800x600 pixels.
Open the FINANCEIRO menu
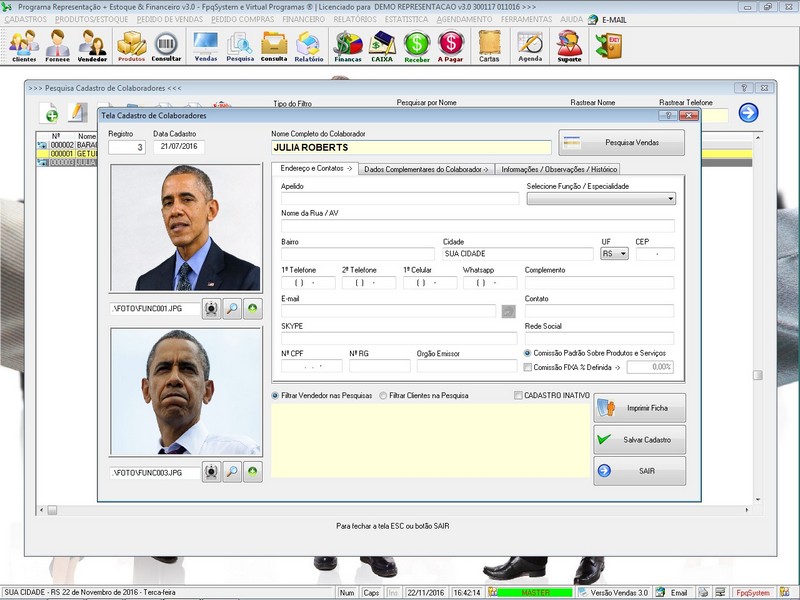click(x=304, y=19)
